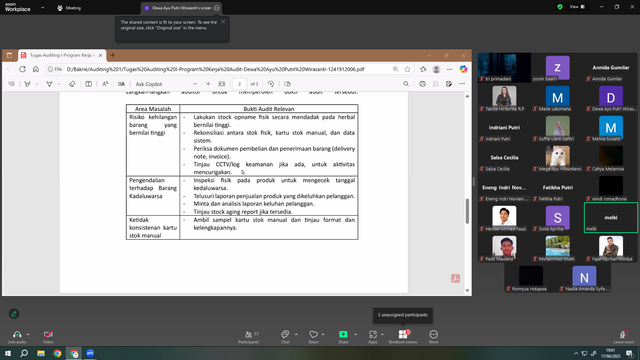Zoom in the PDF with plus button
Screen dimensions: 640x360
[x=208, y=84]
